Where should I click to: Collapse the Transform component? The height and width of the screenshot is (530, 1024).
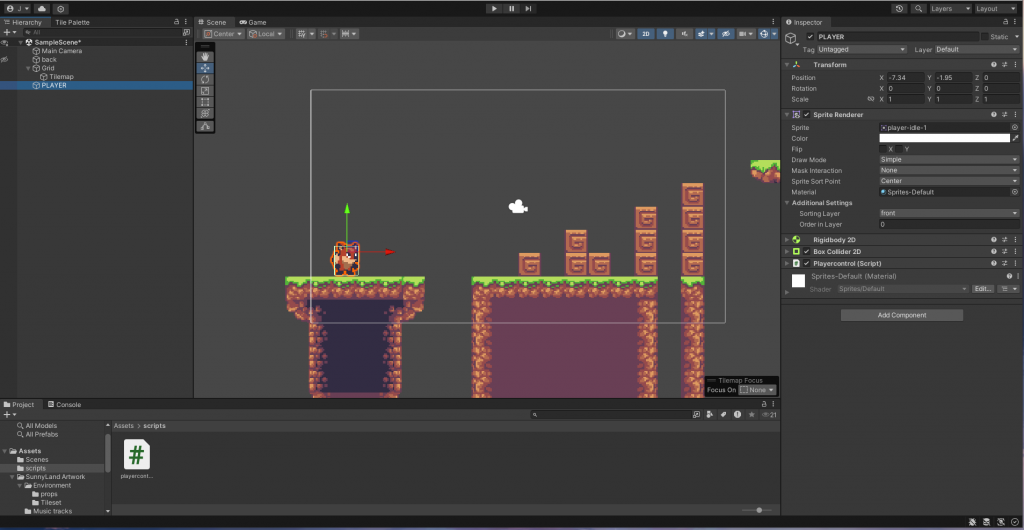coord(787,65)
